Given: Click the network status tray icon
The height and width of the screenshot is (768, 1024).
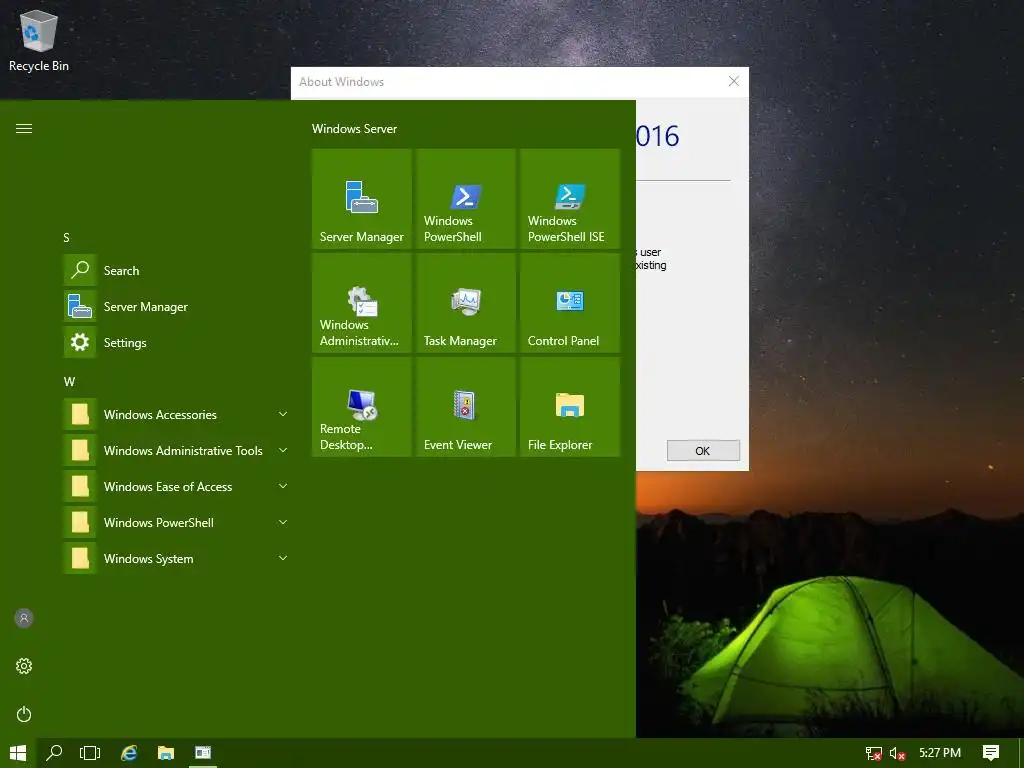Looking at the screenshot, I should [873, 753].
